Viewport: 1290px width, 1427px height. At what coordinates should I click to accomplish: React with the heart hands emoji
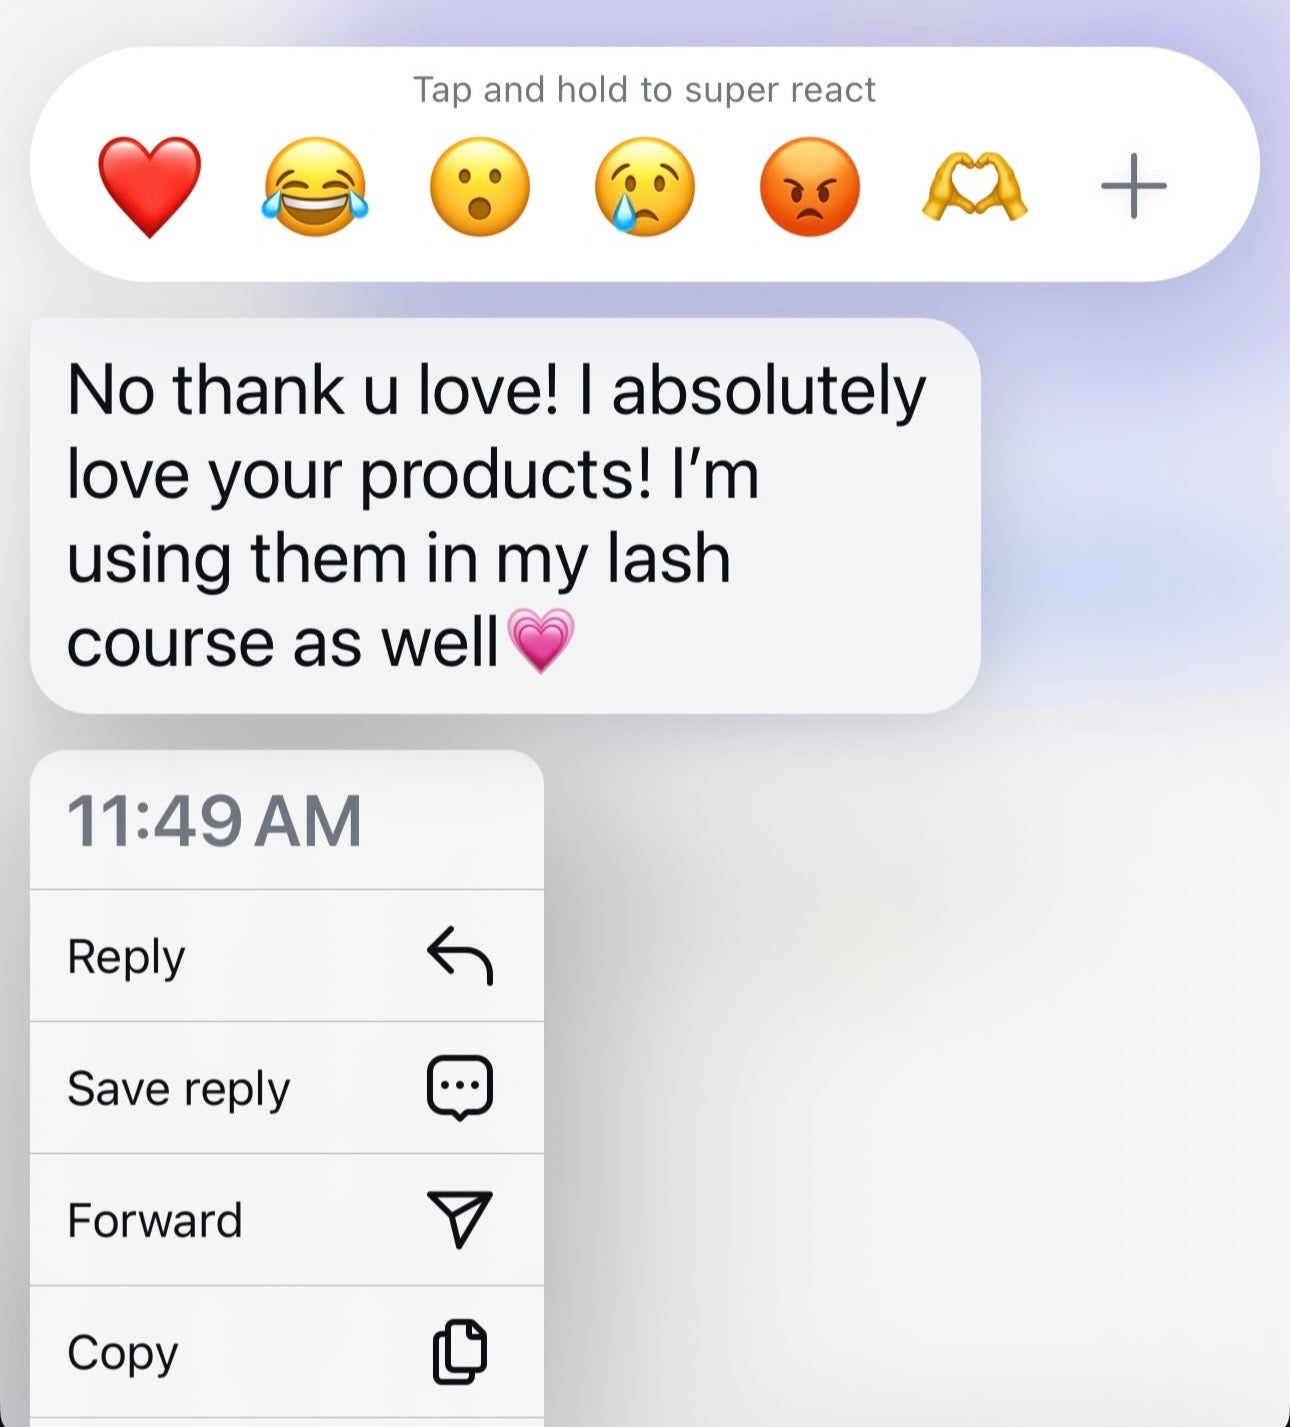click(x=974, y=187)
